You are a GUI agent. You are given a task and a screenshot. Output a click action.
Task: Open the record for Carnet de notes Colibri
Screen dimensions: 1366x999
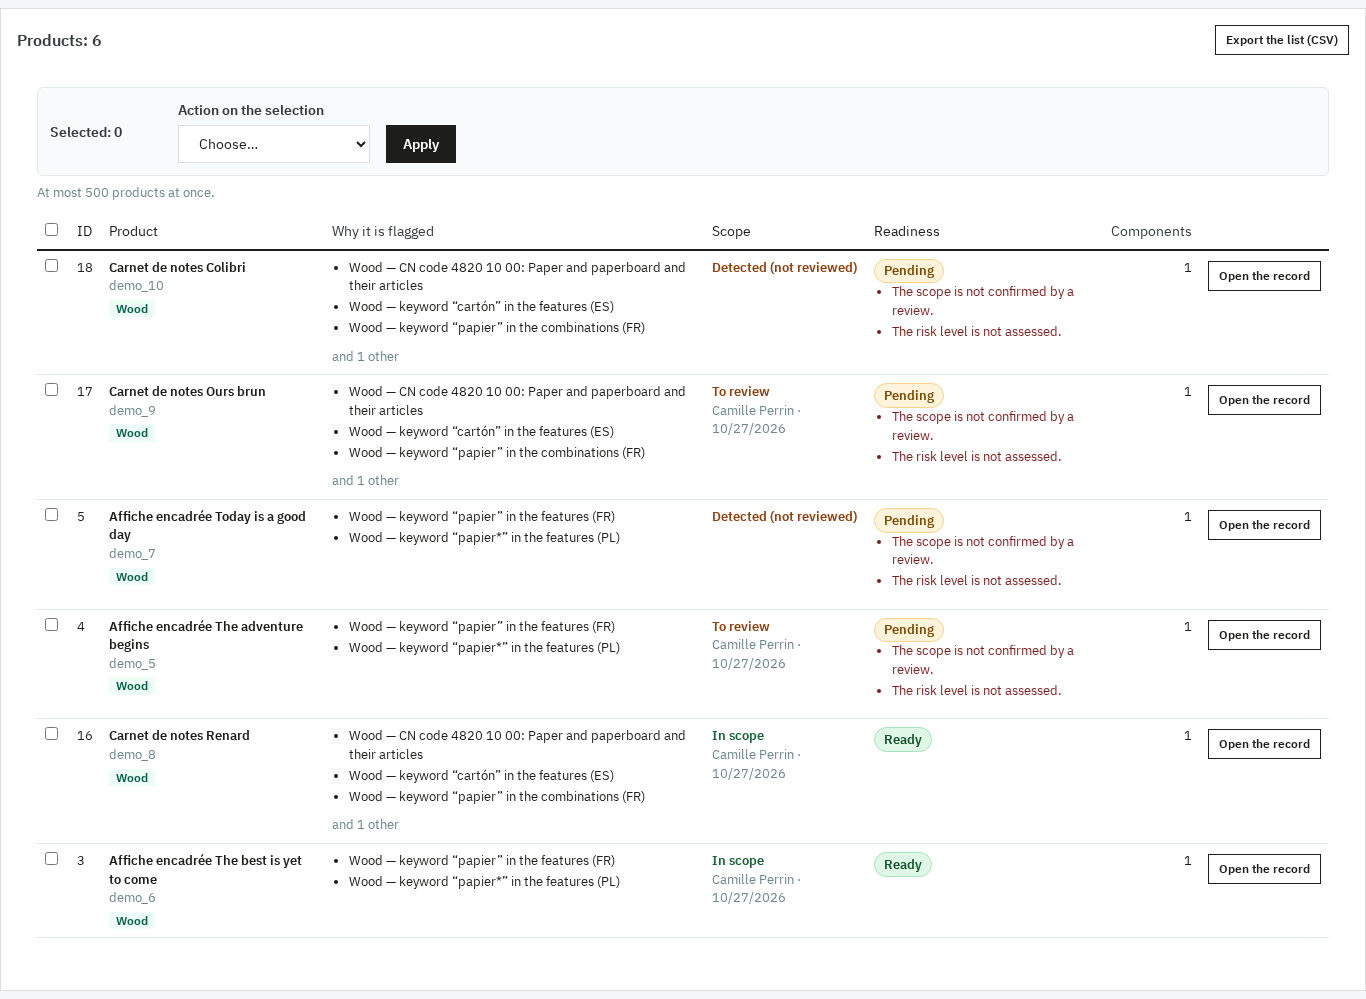(1264, 276)
